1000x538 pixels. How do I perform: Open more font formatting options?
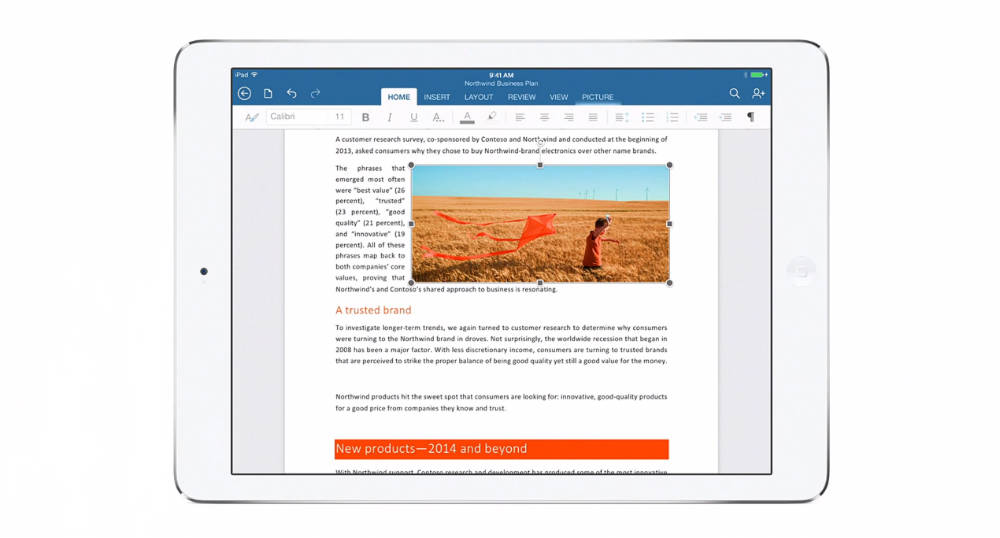438,117
